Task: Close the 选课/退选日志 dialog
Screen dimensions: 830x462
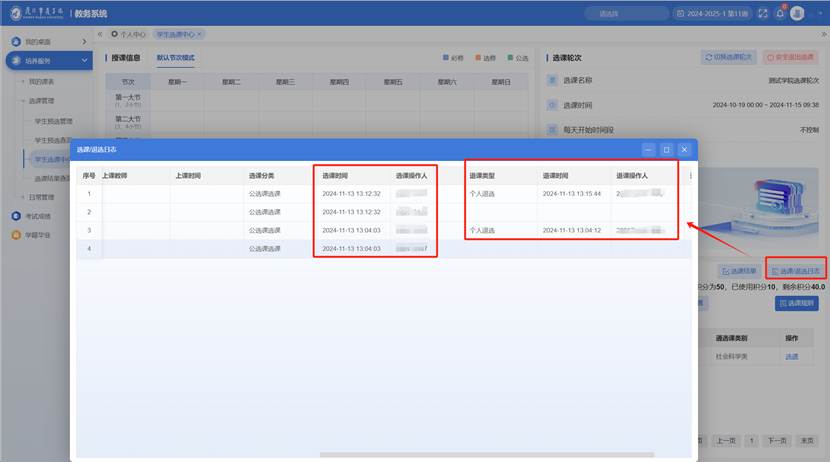Action: tap(684, 149)
